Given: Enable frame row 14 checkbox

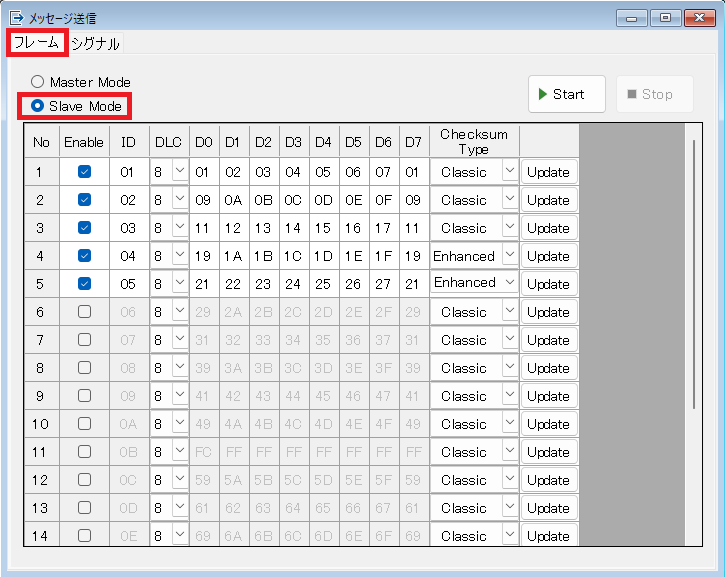Looking at the screenshot, I should (84, 535).
